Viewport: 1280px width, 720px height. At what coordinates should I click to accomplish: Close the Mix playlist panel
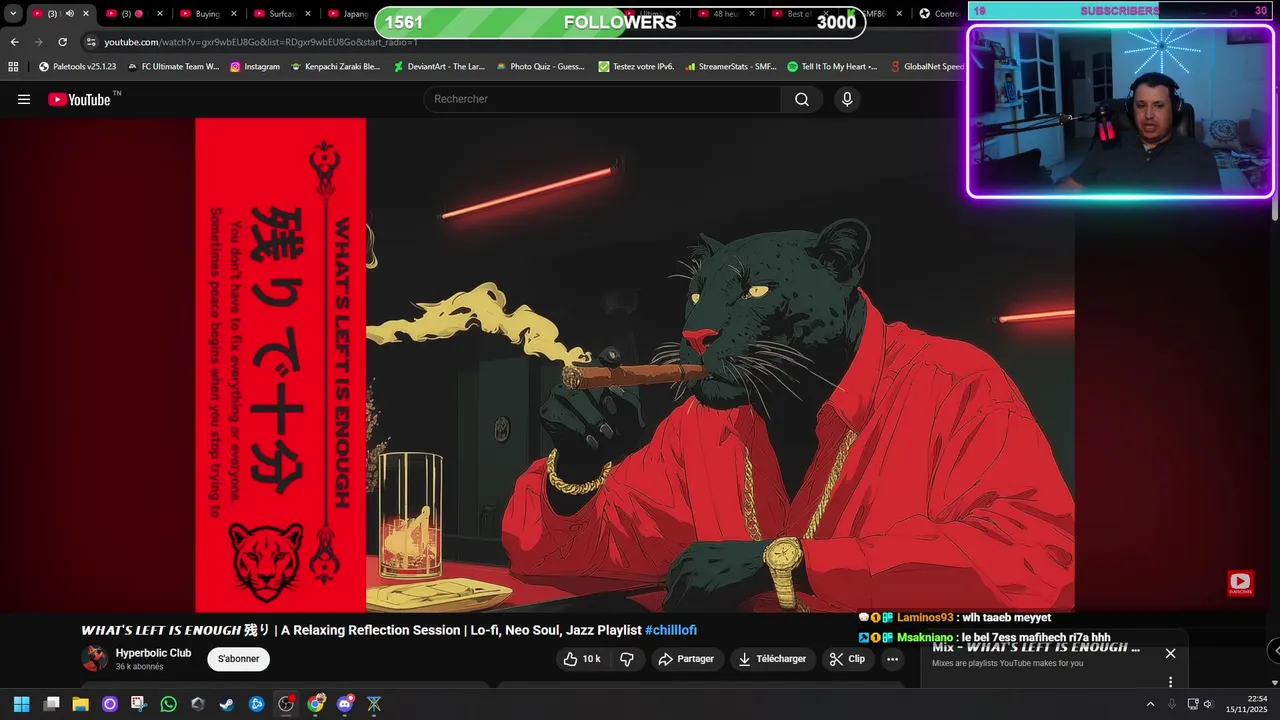pos(1170,653)
